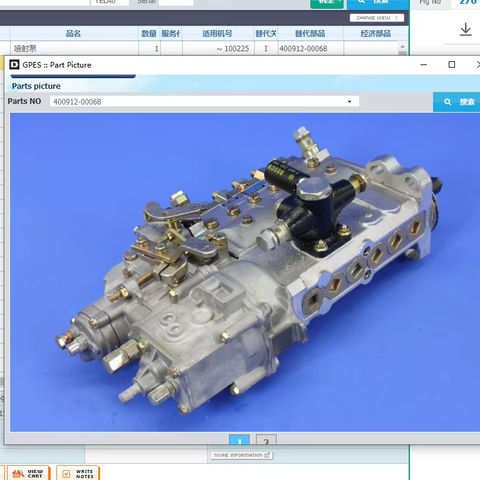Switch to picture page 2
Image resolution: width=480 pixels, height=480 pixels.
click(x=266, y=440)
